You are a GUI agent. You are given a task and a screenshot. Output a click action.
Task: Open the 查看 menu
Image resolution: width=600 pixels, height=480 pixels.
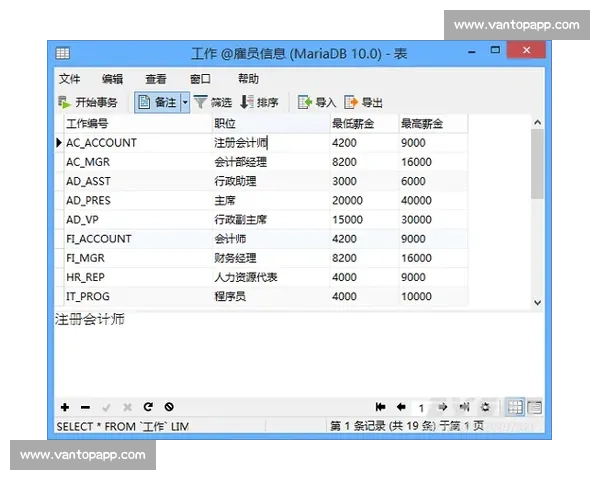pyautogui.click(x=156, y=79)
